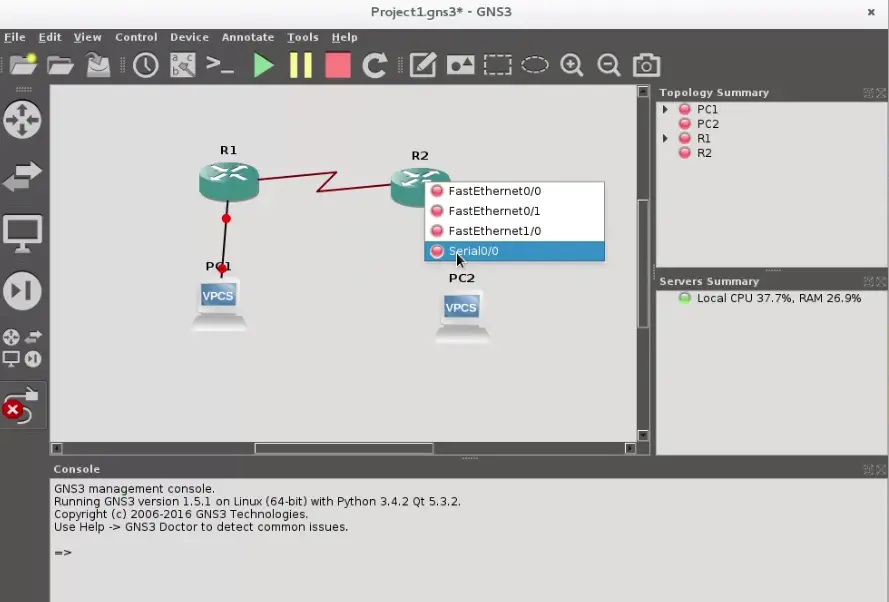
Task: Select the Add a note icon
Action: [423, 65]
